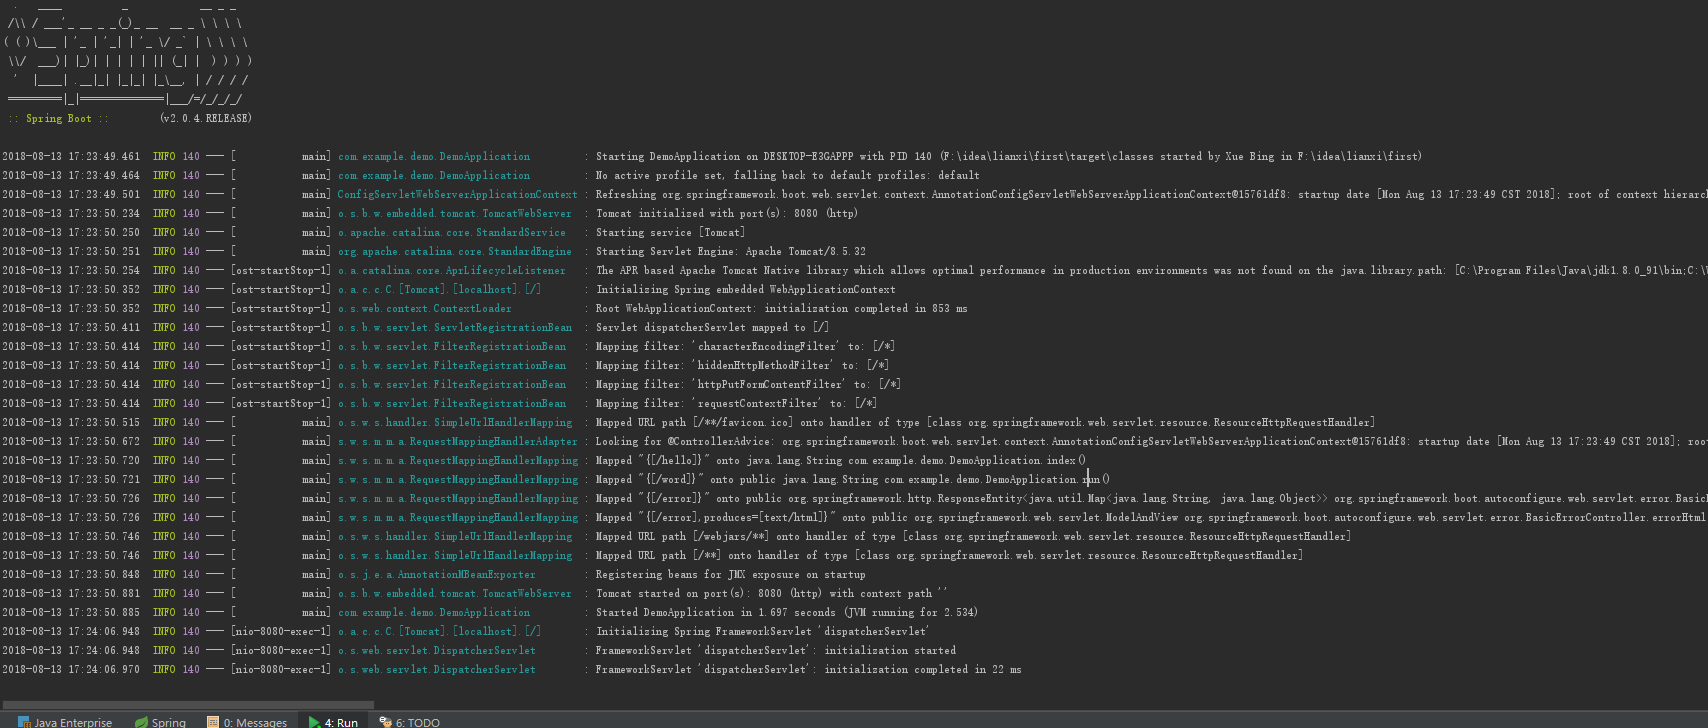Image resolution: width=1708 pixels, height=728 pixels.
Task: Click the horizontal console scrollbar
Action: 187,704
